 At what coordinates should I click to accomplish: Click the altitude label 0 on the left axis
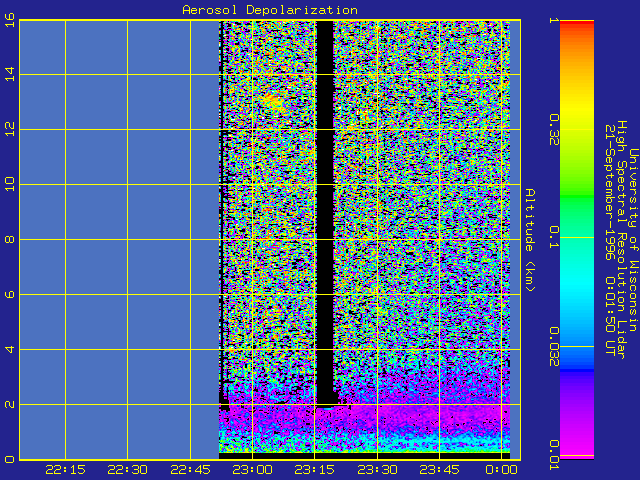click(10, 459)
